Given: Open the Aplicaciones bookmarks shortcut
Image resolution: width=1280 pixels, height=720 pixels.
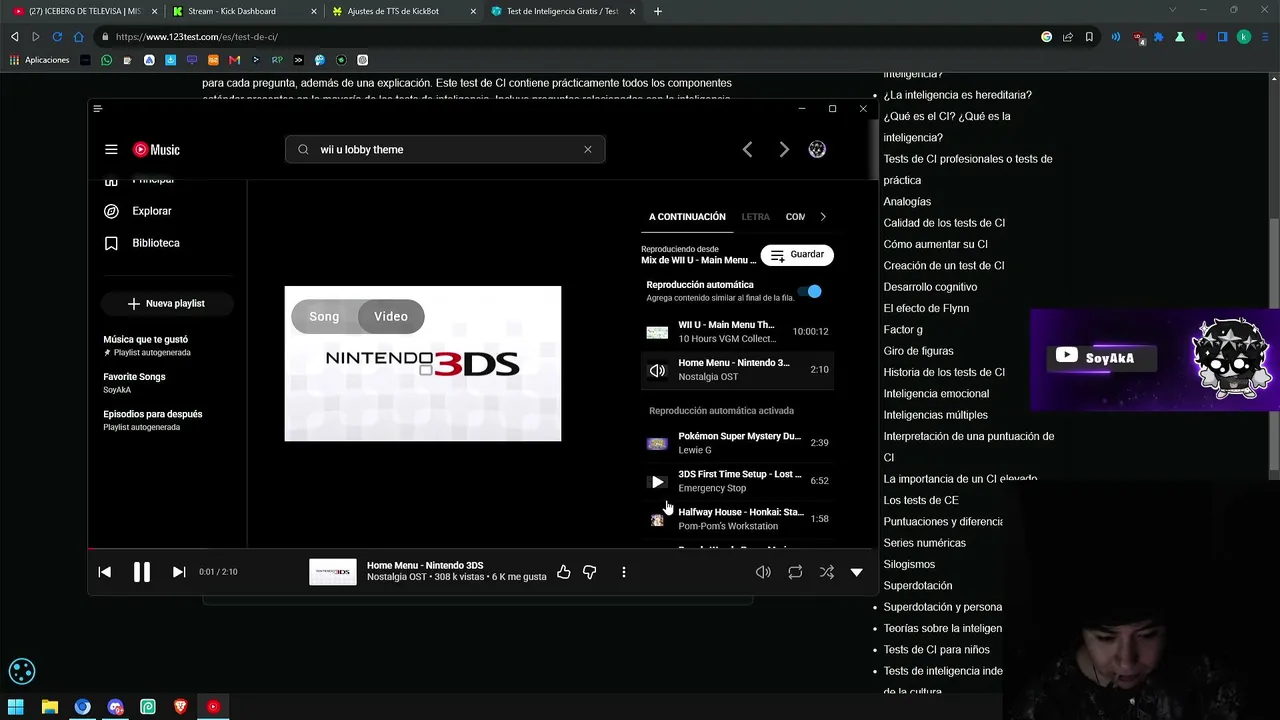Looking at the screenshot, I should click(40, 60).
